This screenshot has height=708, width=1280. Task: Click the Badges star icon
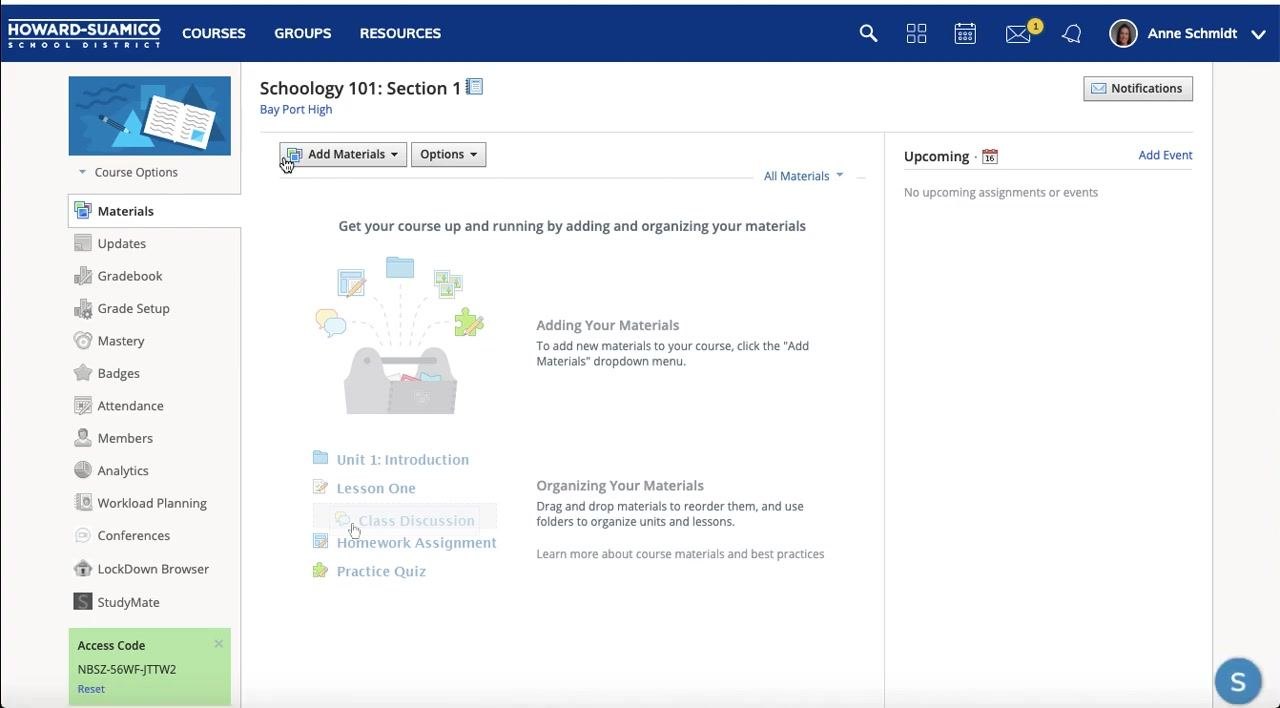tap(83, 373)
